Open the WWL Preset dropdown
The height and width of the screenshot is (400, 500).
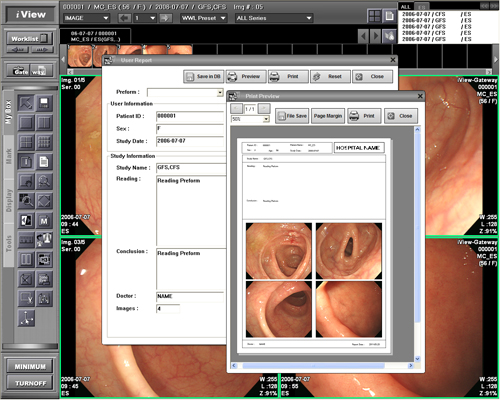203,18
